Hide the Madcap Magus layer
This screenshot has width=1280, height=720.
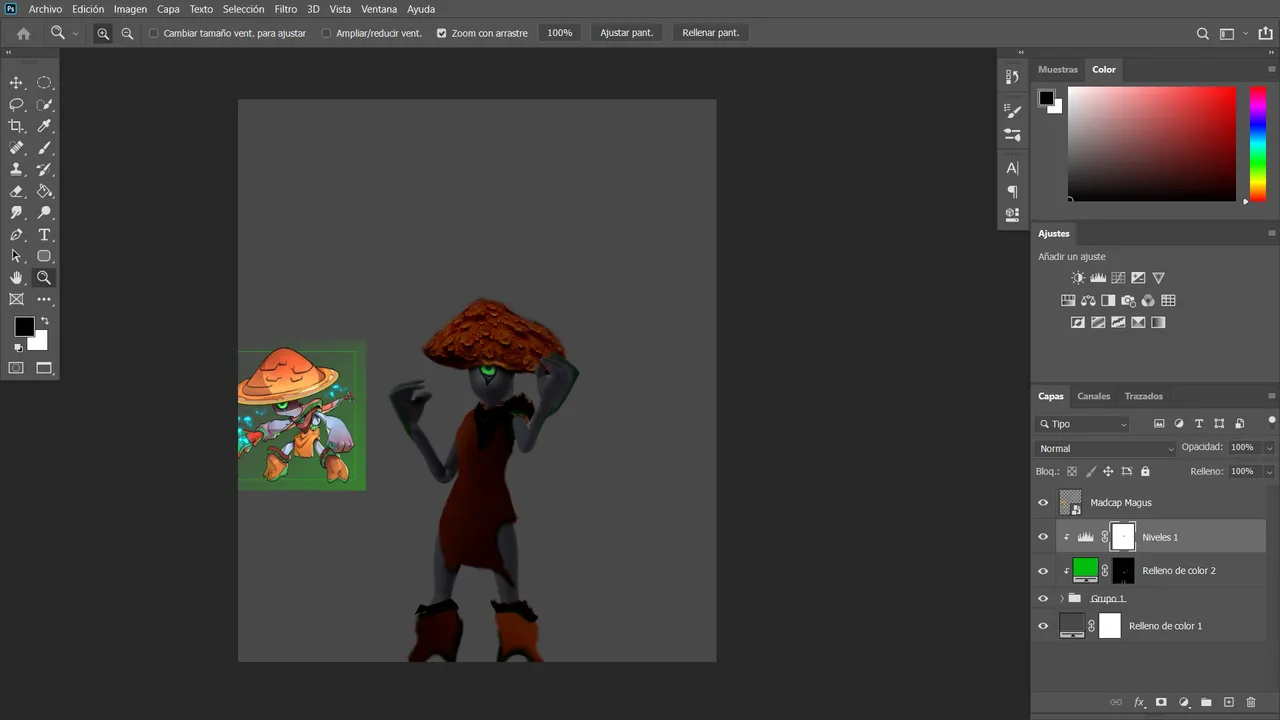click(1043, 503)
